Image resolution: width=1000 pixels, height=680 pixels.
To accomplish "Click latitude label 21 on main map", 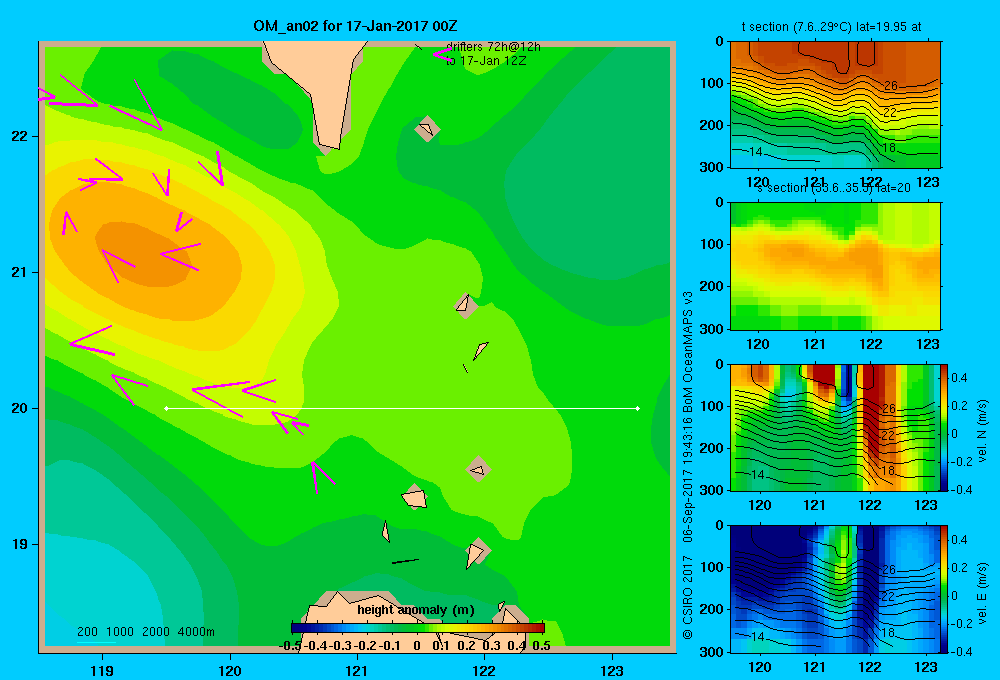I will tap(20, 272).
